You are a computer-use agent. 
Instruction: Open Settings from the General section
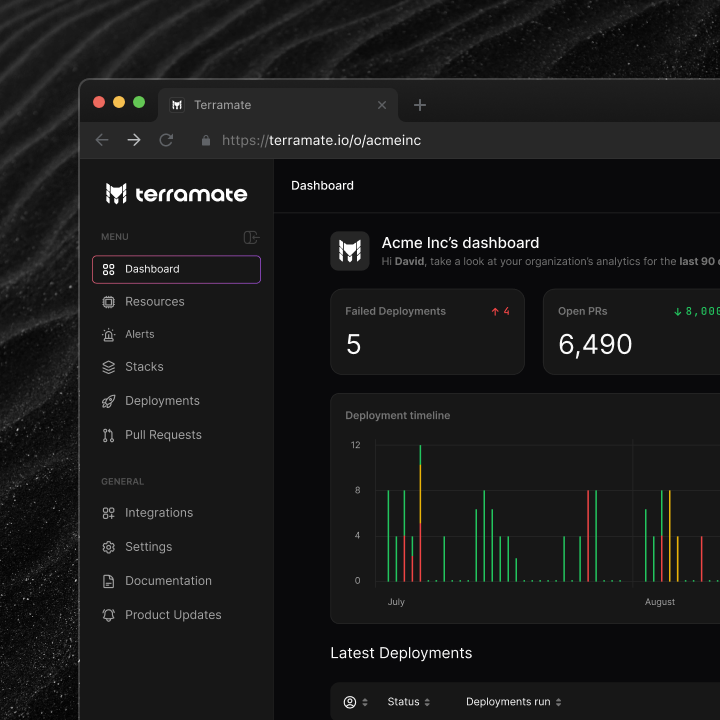148,547
